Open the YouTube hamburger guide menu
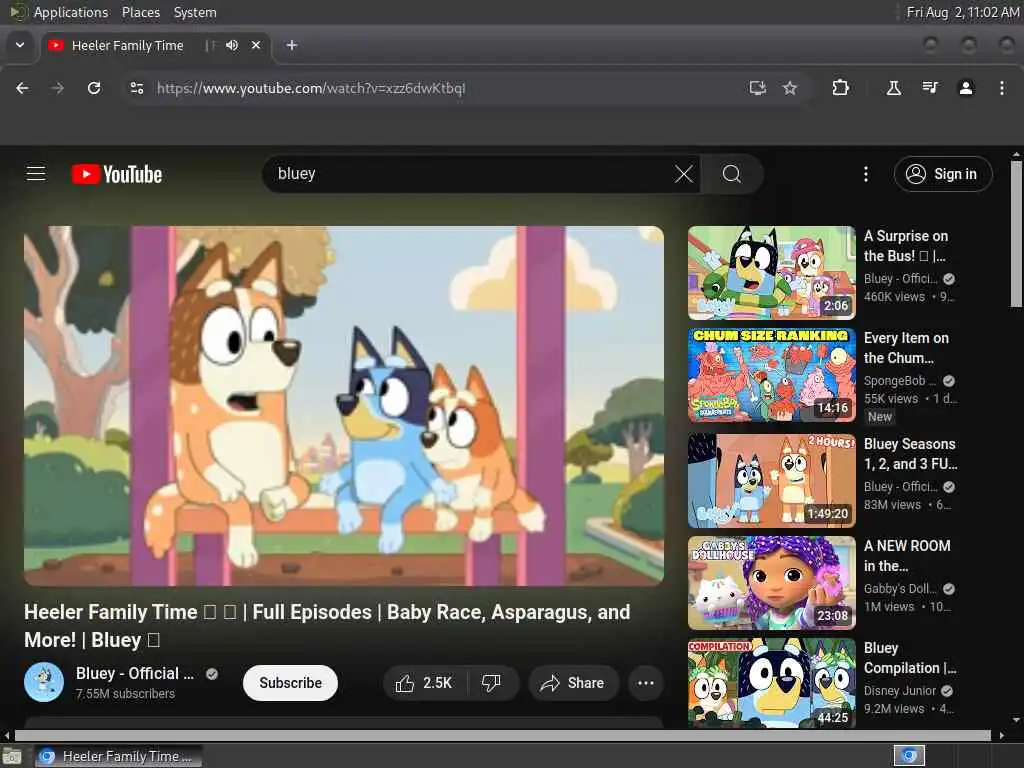This screenshot has height=768, width=1024. pos(36,174)
